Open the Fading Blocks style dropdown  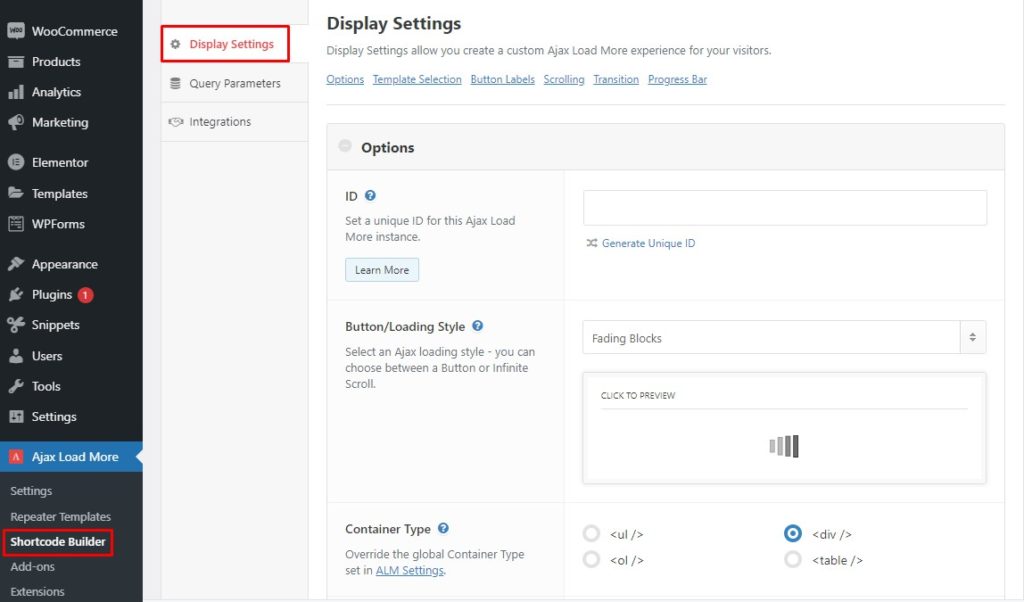pos(784,338)
